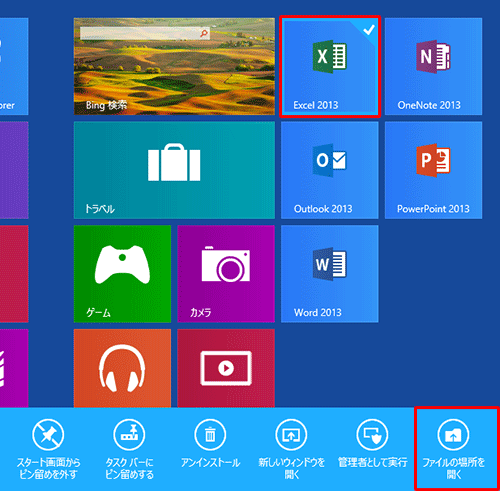
Task: Launch the PowerPoint 2013 tile
Action: click(x=433, y=170)
